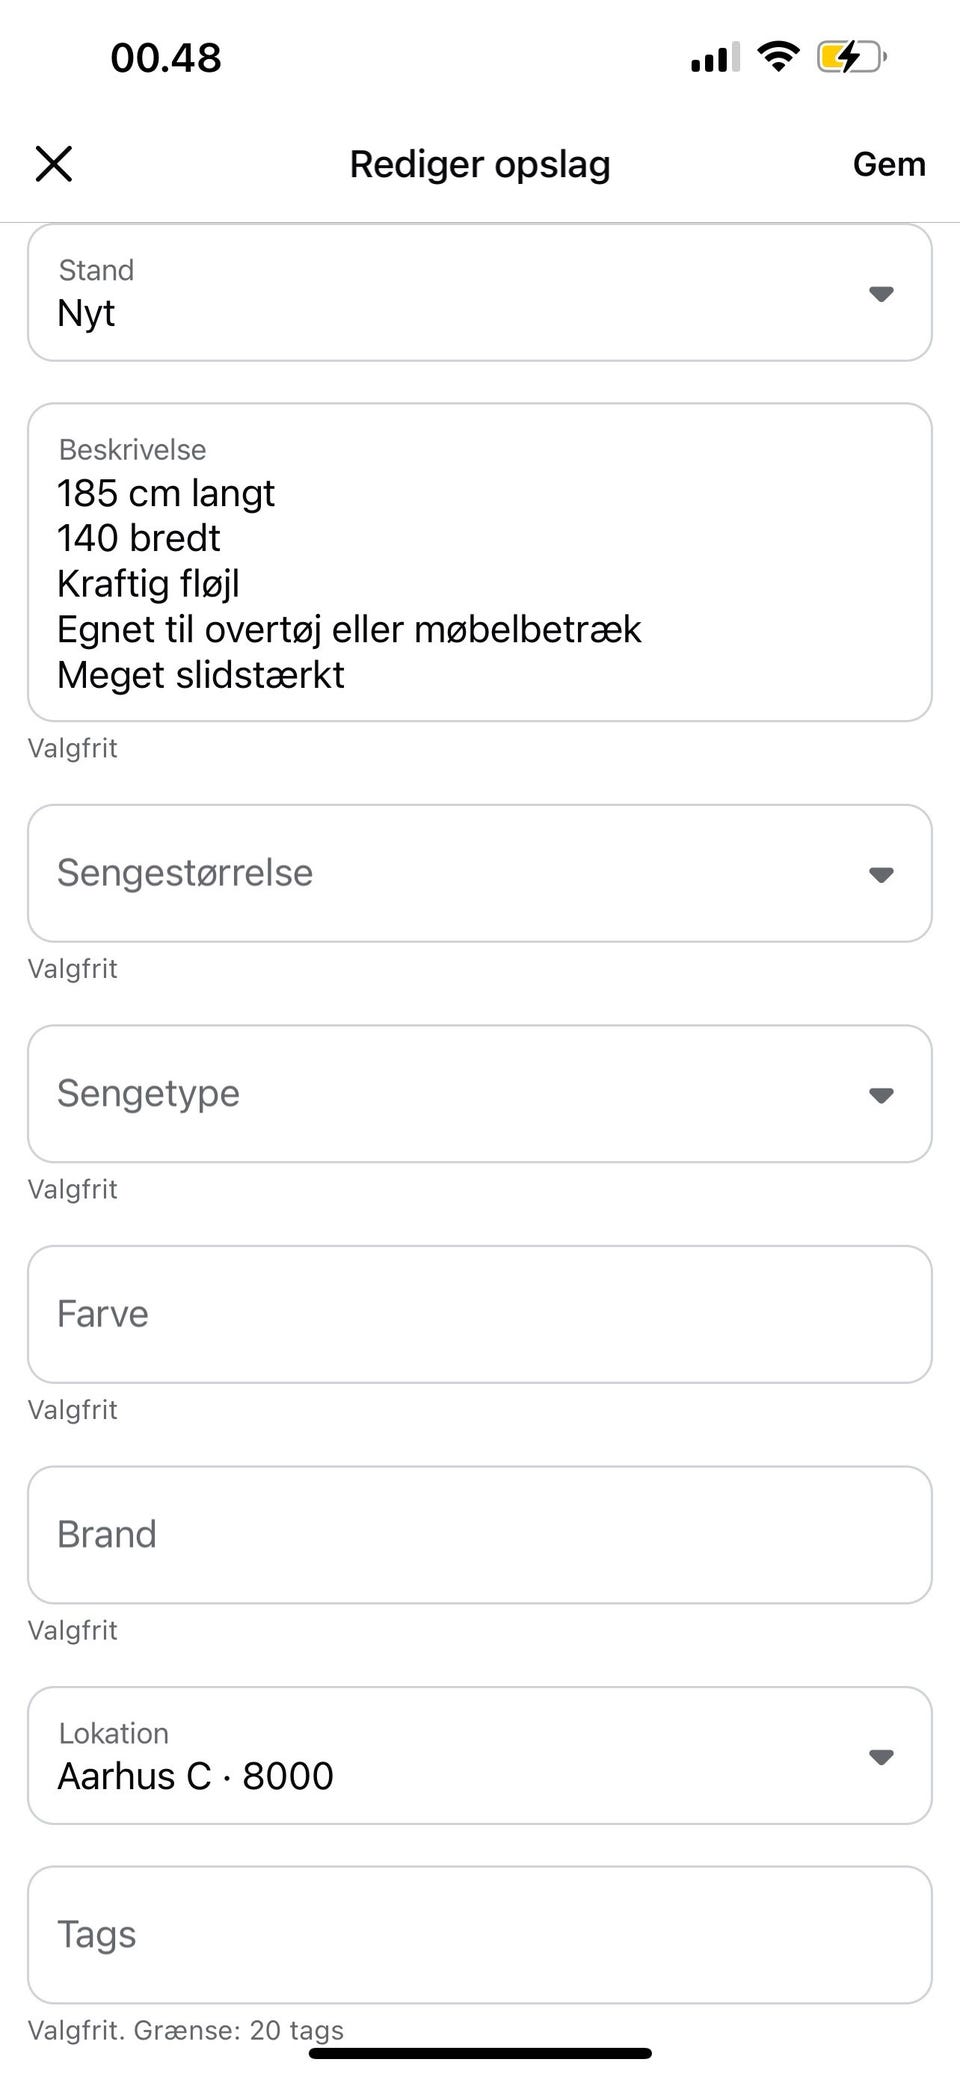Viewport: 960px width, 2077px height.
Task: Click the Lokation dropdown arrow icon
Action: 880,1757
